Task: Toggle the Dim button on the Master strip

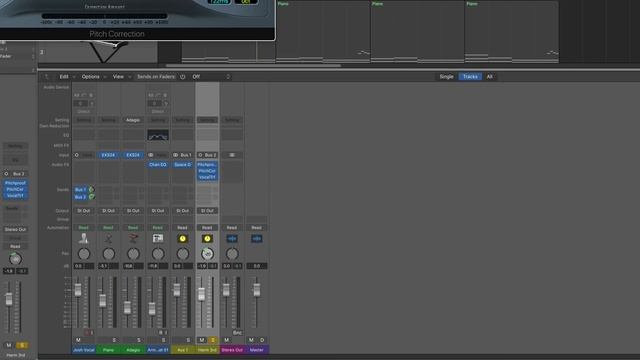Action: coord(262,340)
